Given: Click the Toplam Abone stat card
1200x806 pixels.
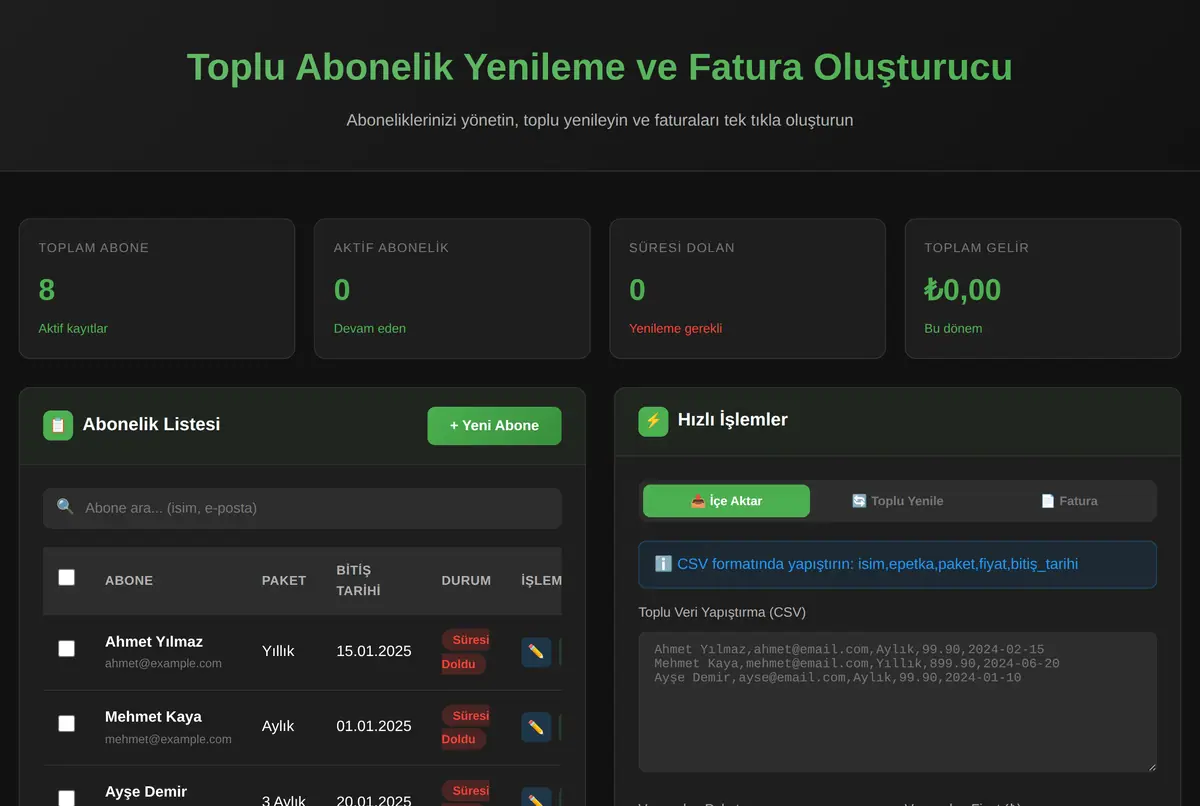Looking at the screenshot, I should pos(157,289).
